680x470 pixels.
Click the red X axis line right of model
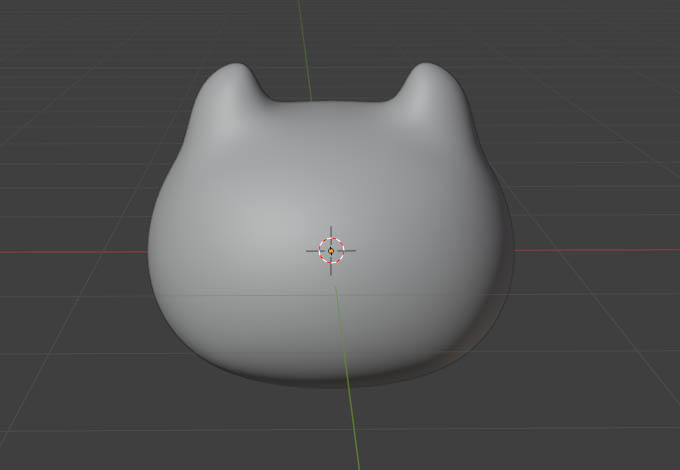pyautogui.click(x=600, y=249)
